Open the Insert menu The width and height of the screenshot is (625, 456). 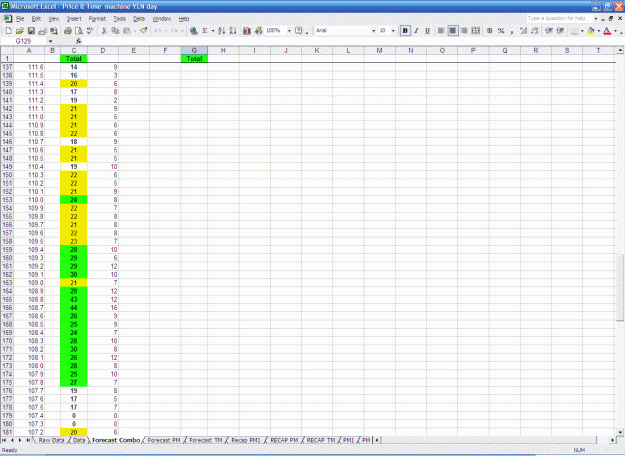[x=74, y=19]
